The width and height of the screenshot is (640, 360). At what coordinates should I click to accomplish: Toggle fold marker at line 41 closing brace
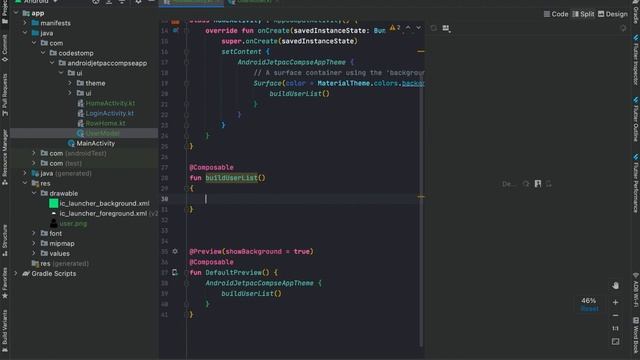click(x=187, y=314)
